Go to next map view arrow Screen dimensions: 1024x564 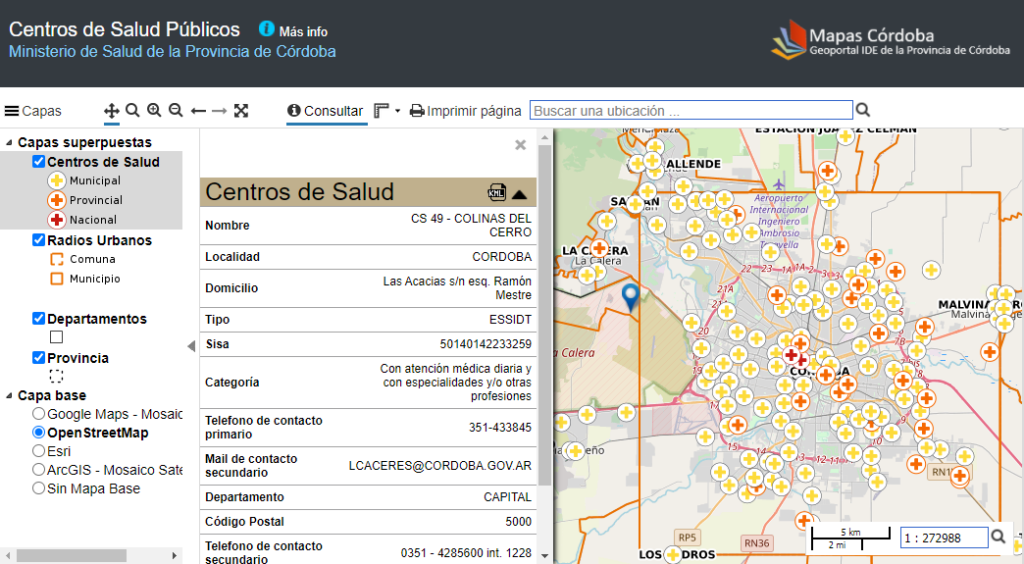(x=219, y=111)
